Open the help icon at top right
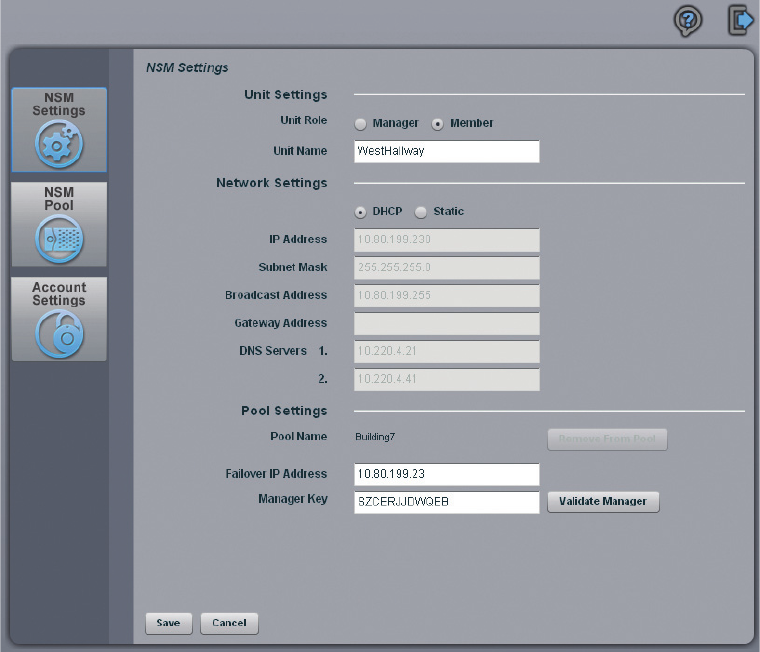 click(x=688, y=21)
